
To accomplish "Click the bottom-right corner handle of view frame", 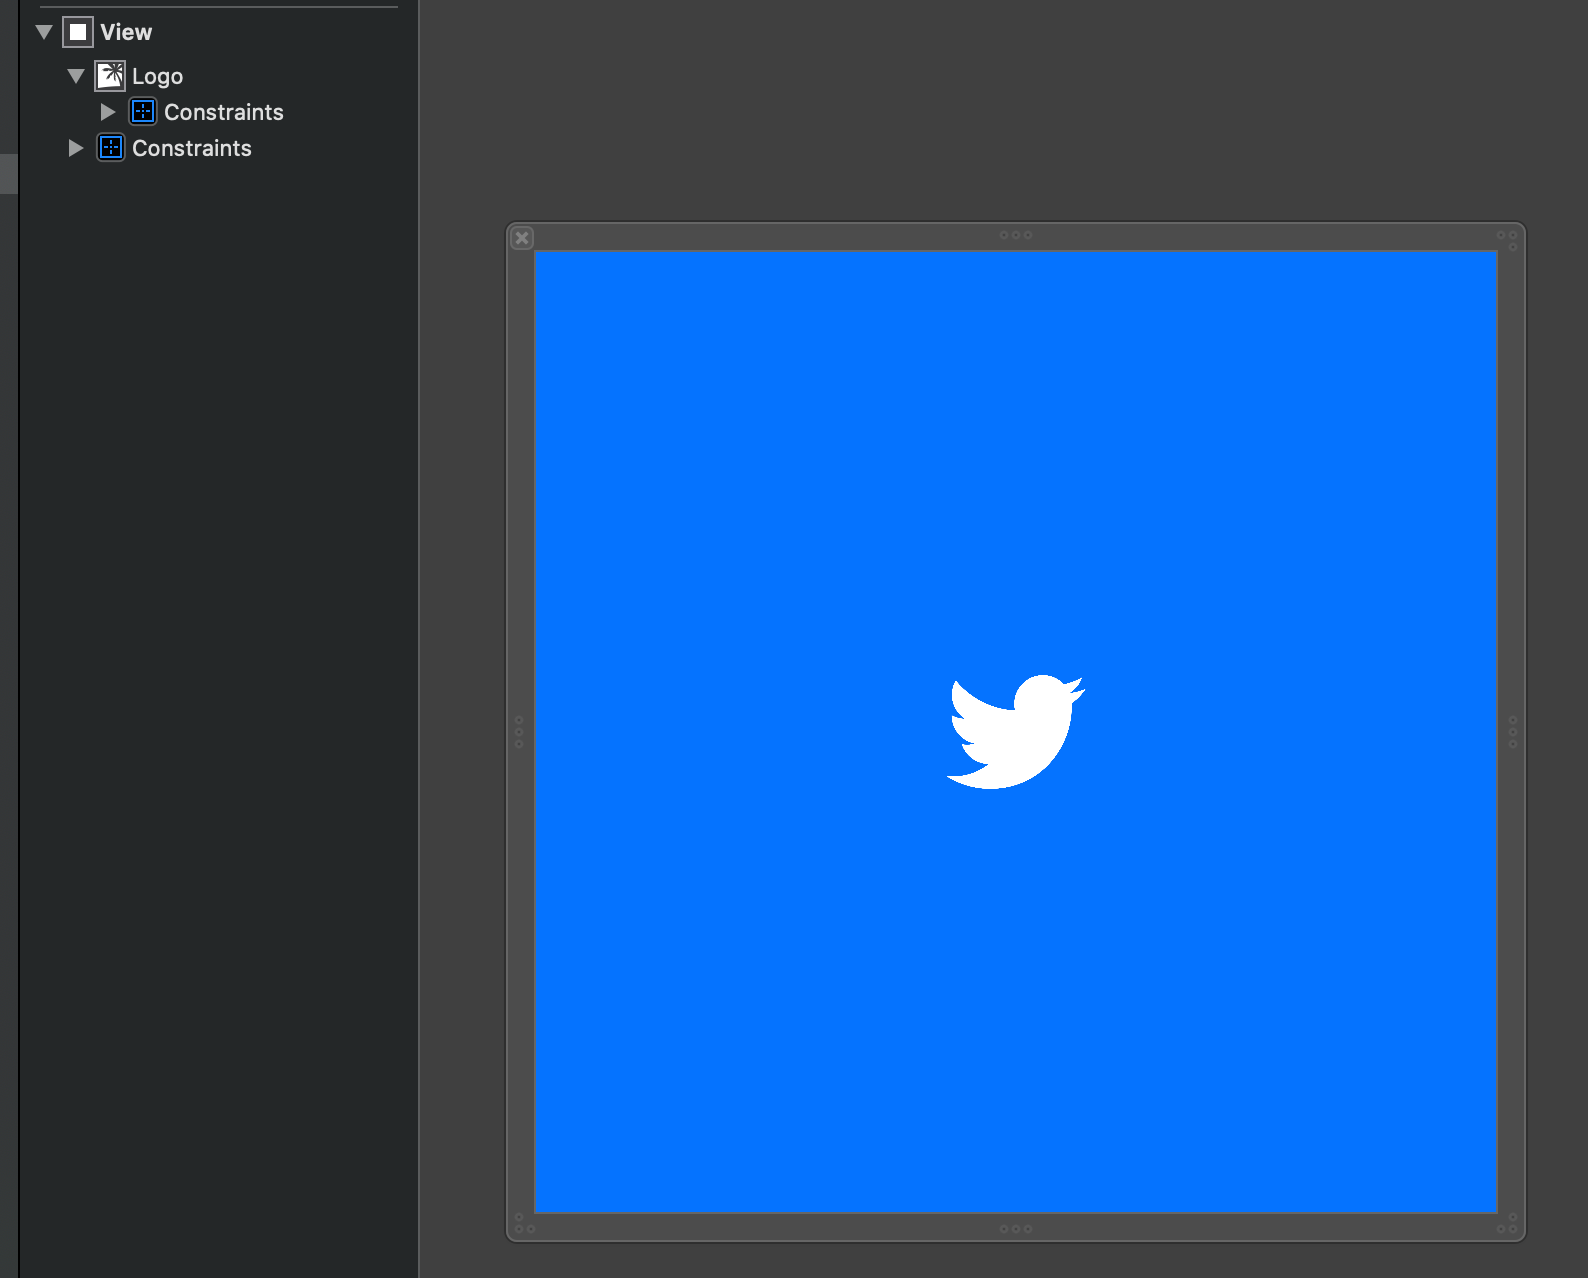I will (x=1509, y=1224).
